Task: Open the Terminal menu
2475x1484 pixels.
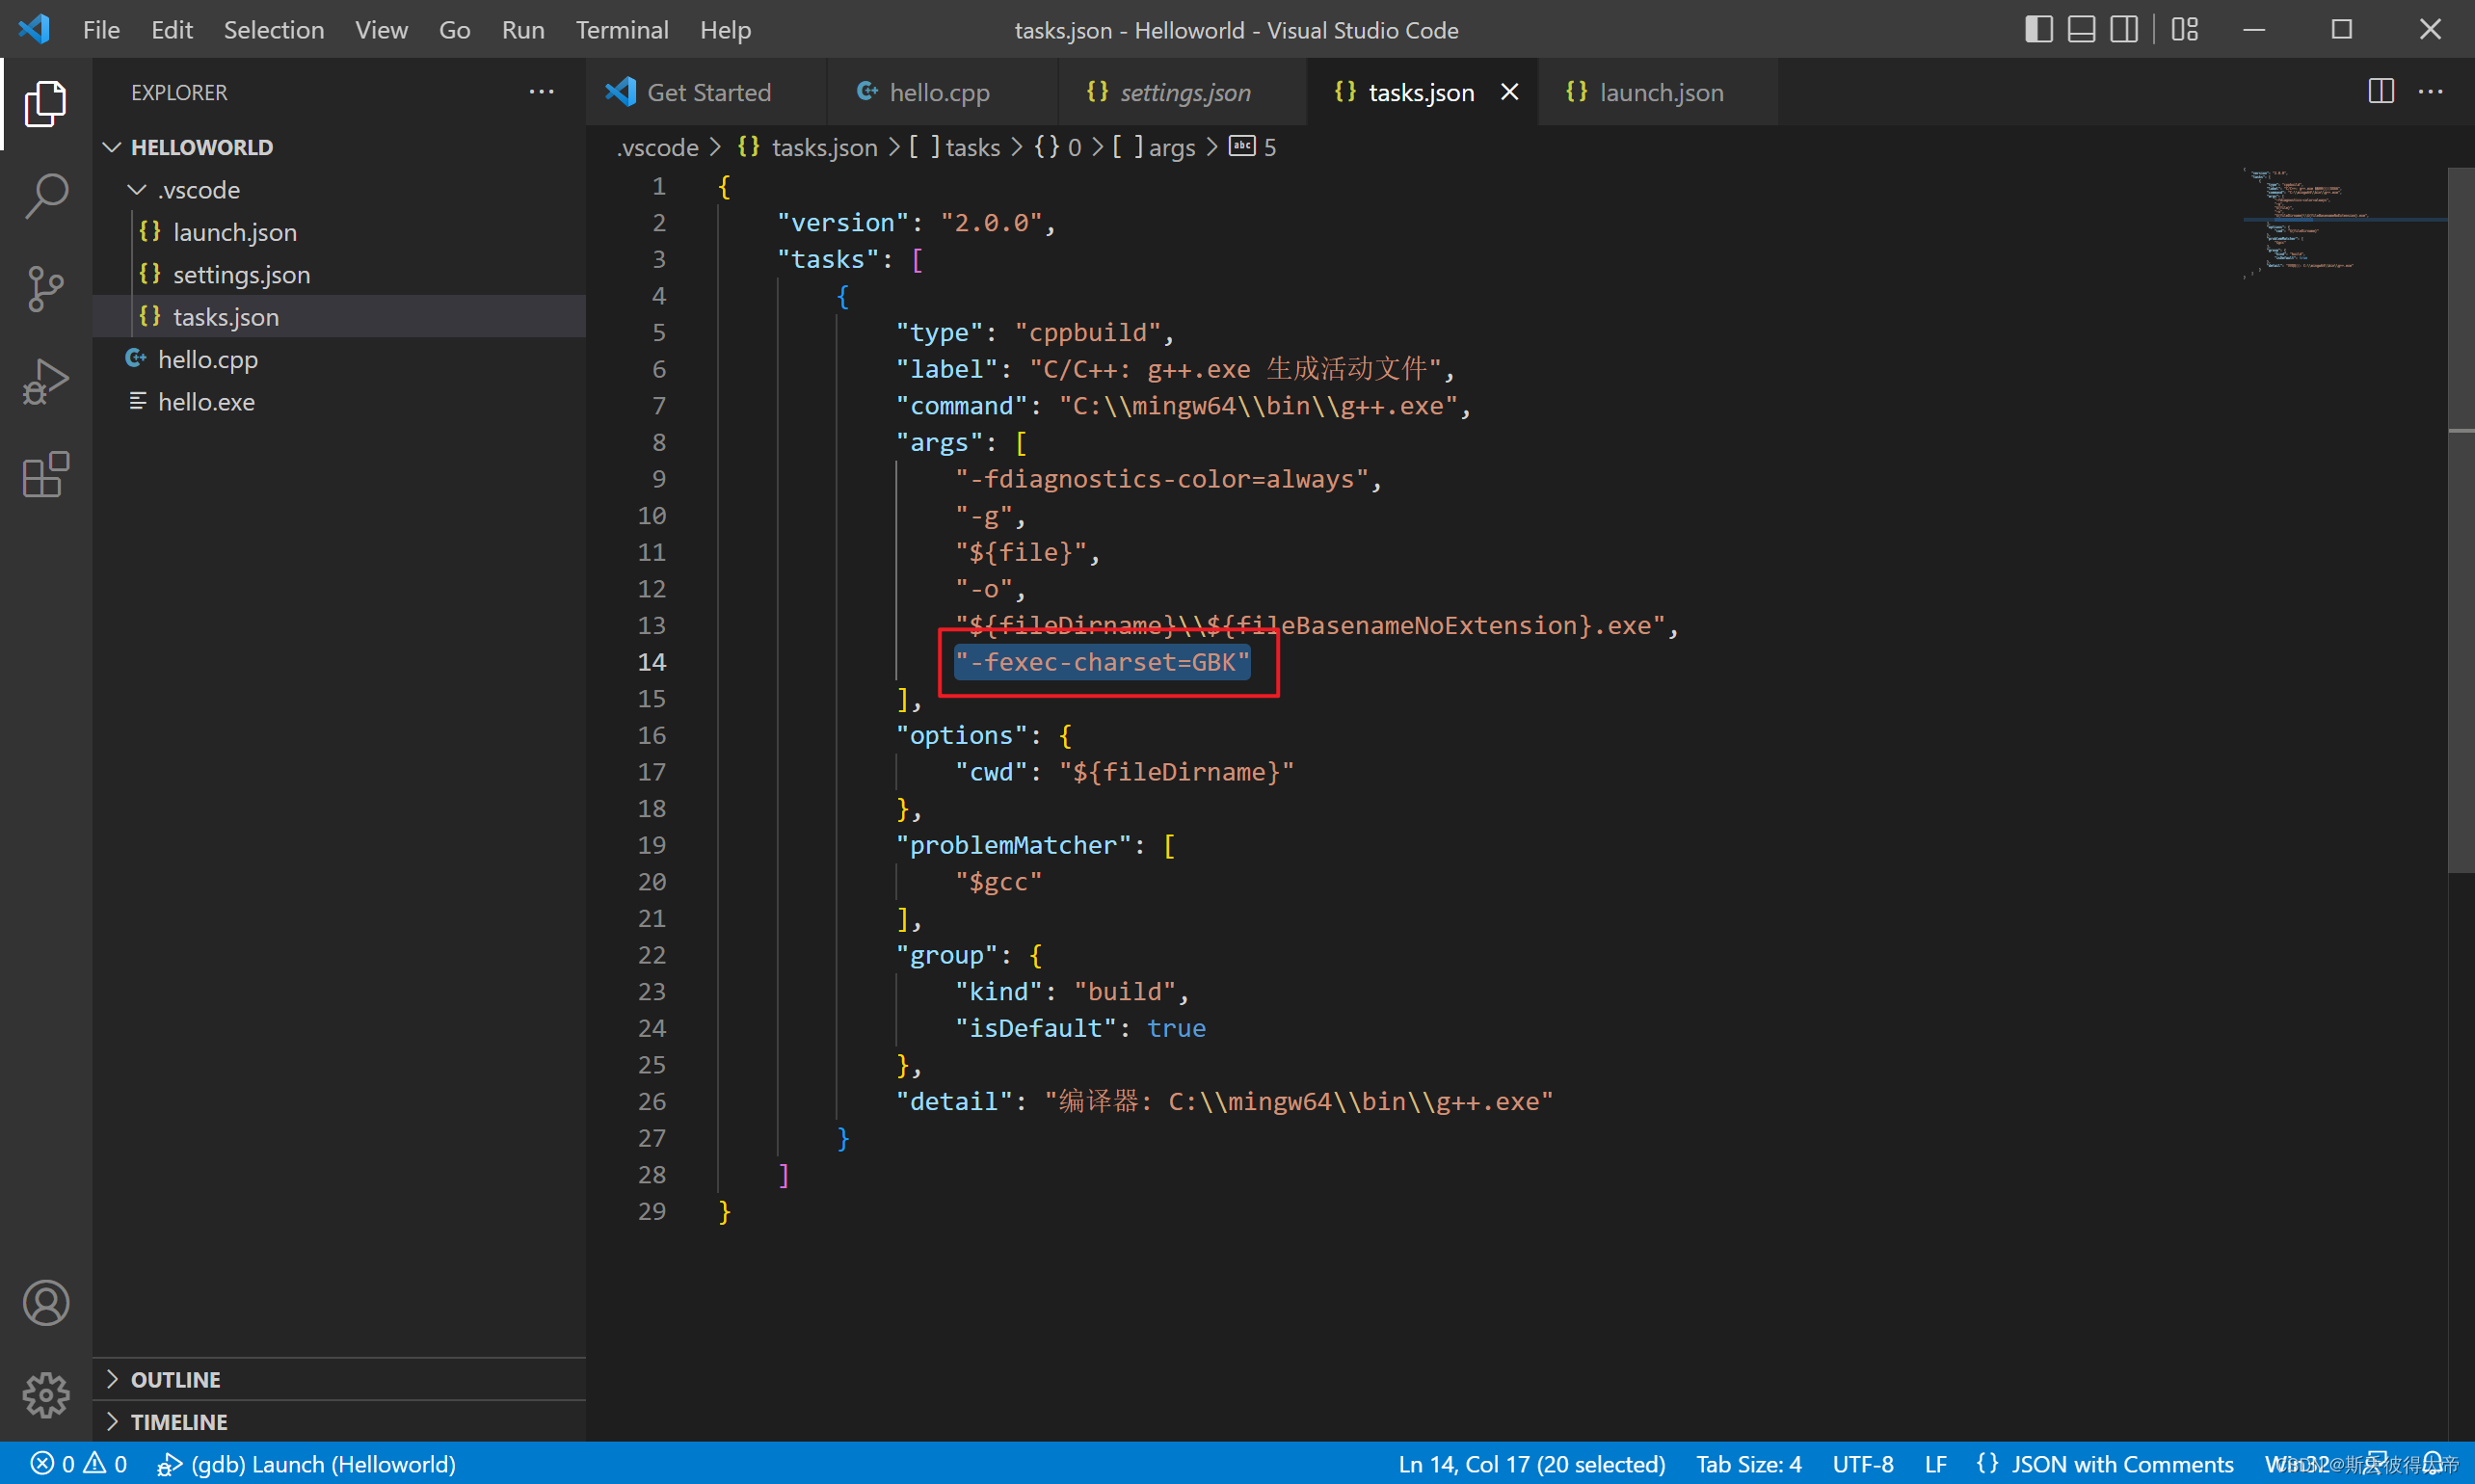Action: (622, 30)
